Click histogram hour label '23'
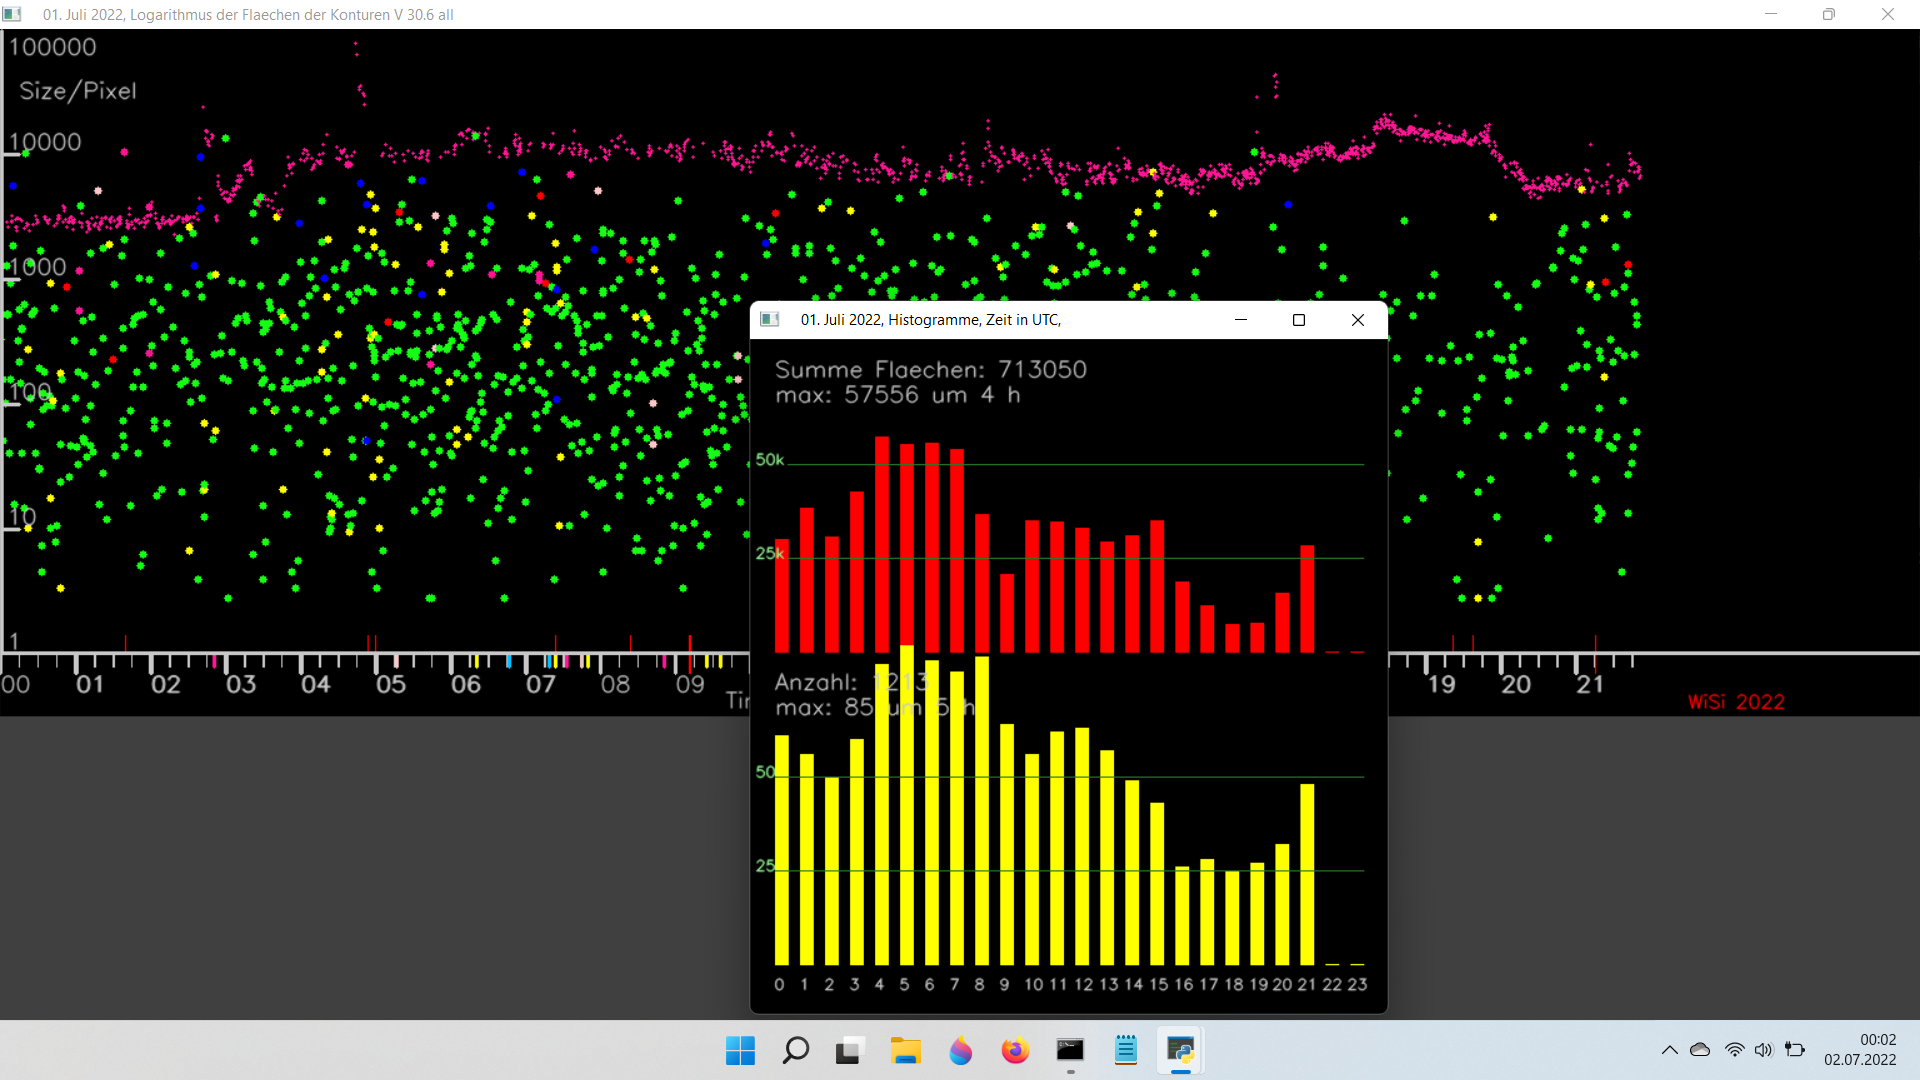The image size is (1920, 1080). pyautogui.click(x=1357, y=985)
